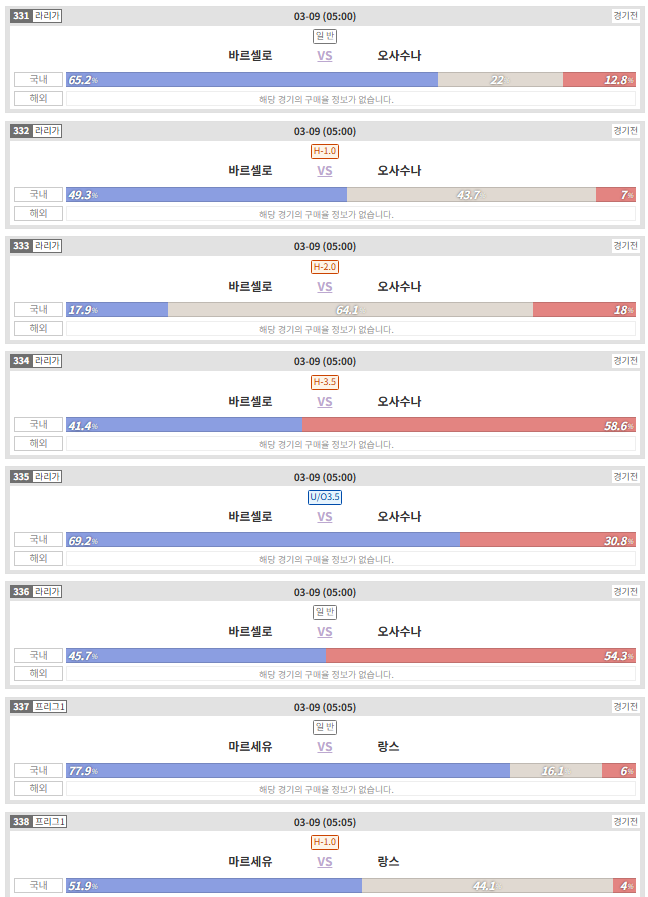Select the 국내 tab in match 331
648x897 pixels.
click(x=38, y=80)
